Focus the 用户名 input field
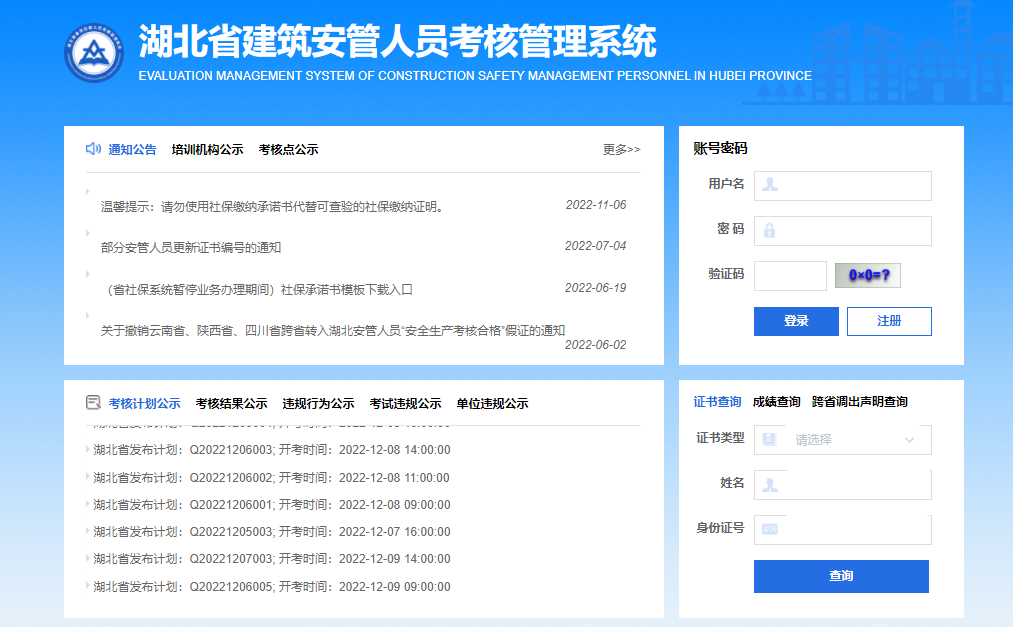 coord(842,186)
